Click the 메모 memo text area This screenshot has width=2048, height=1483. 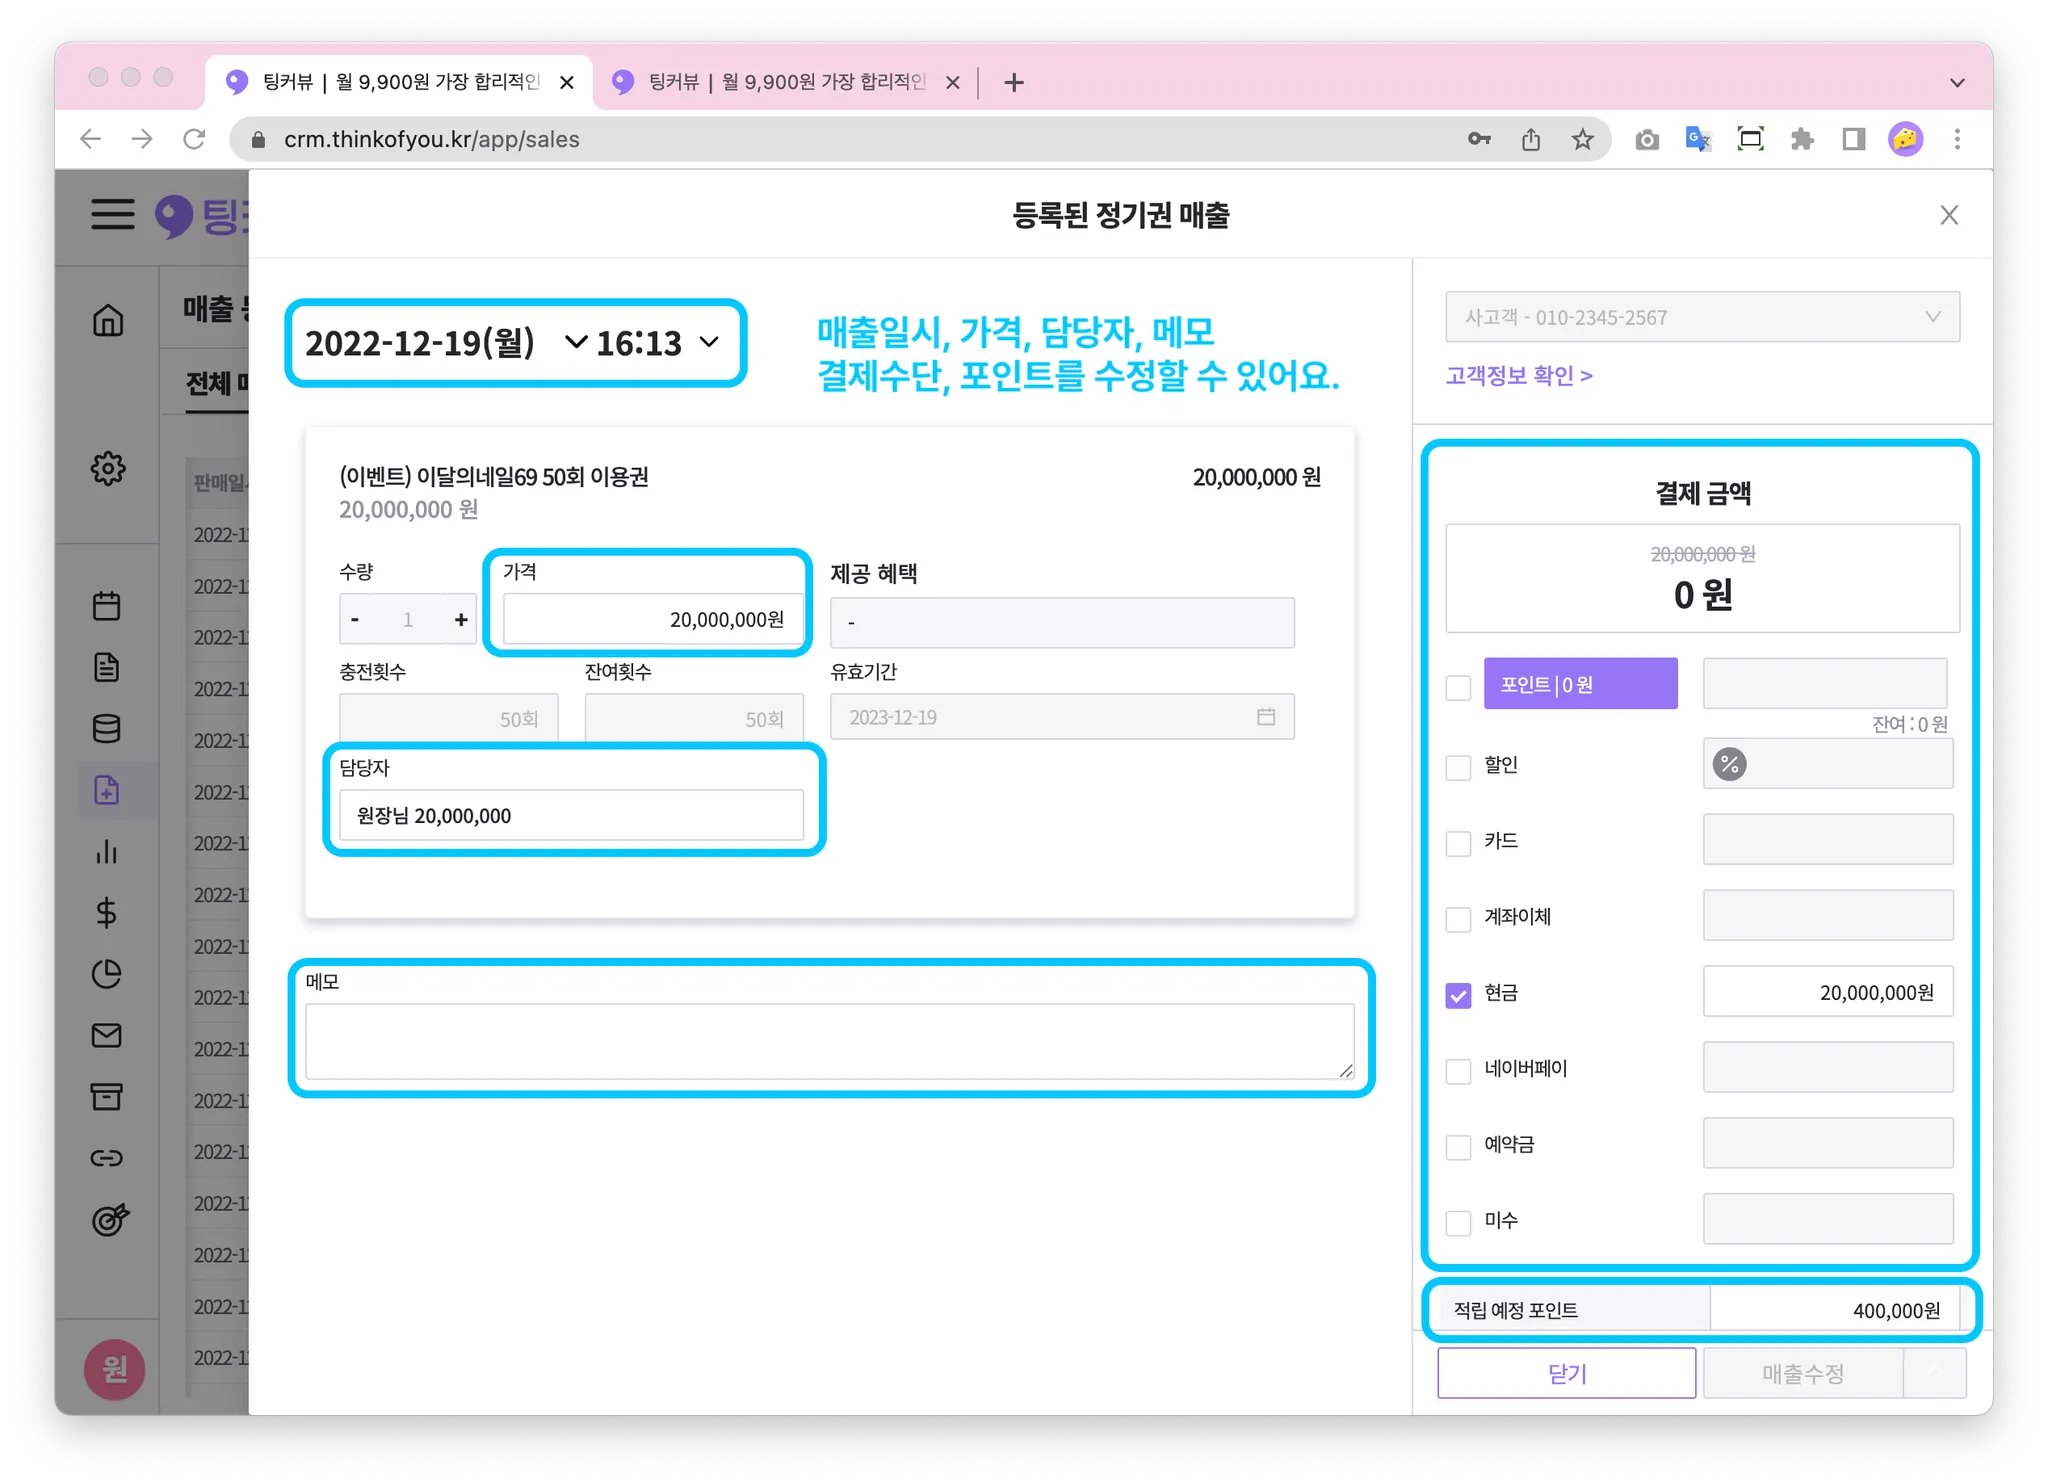(829, 1041)
